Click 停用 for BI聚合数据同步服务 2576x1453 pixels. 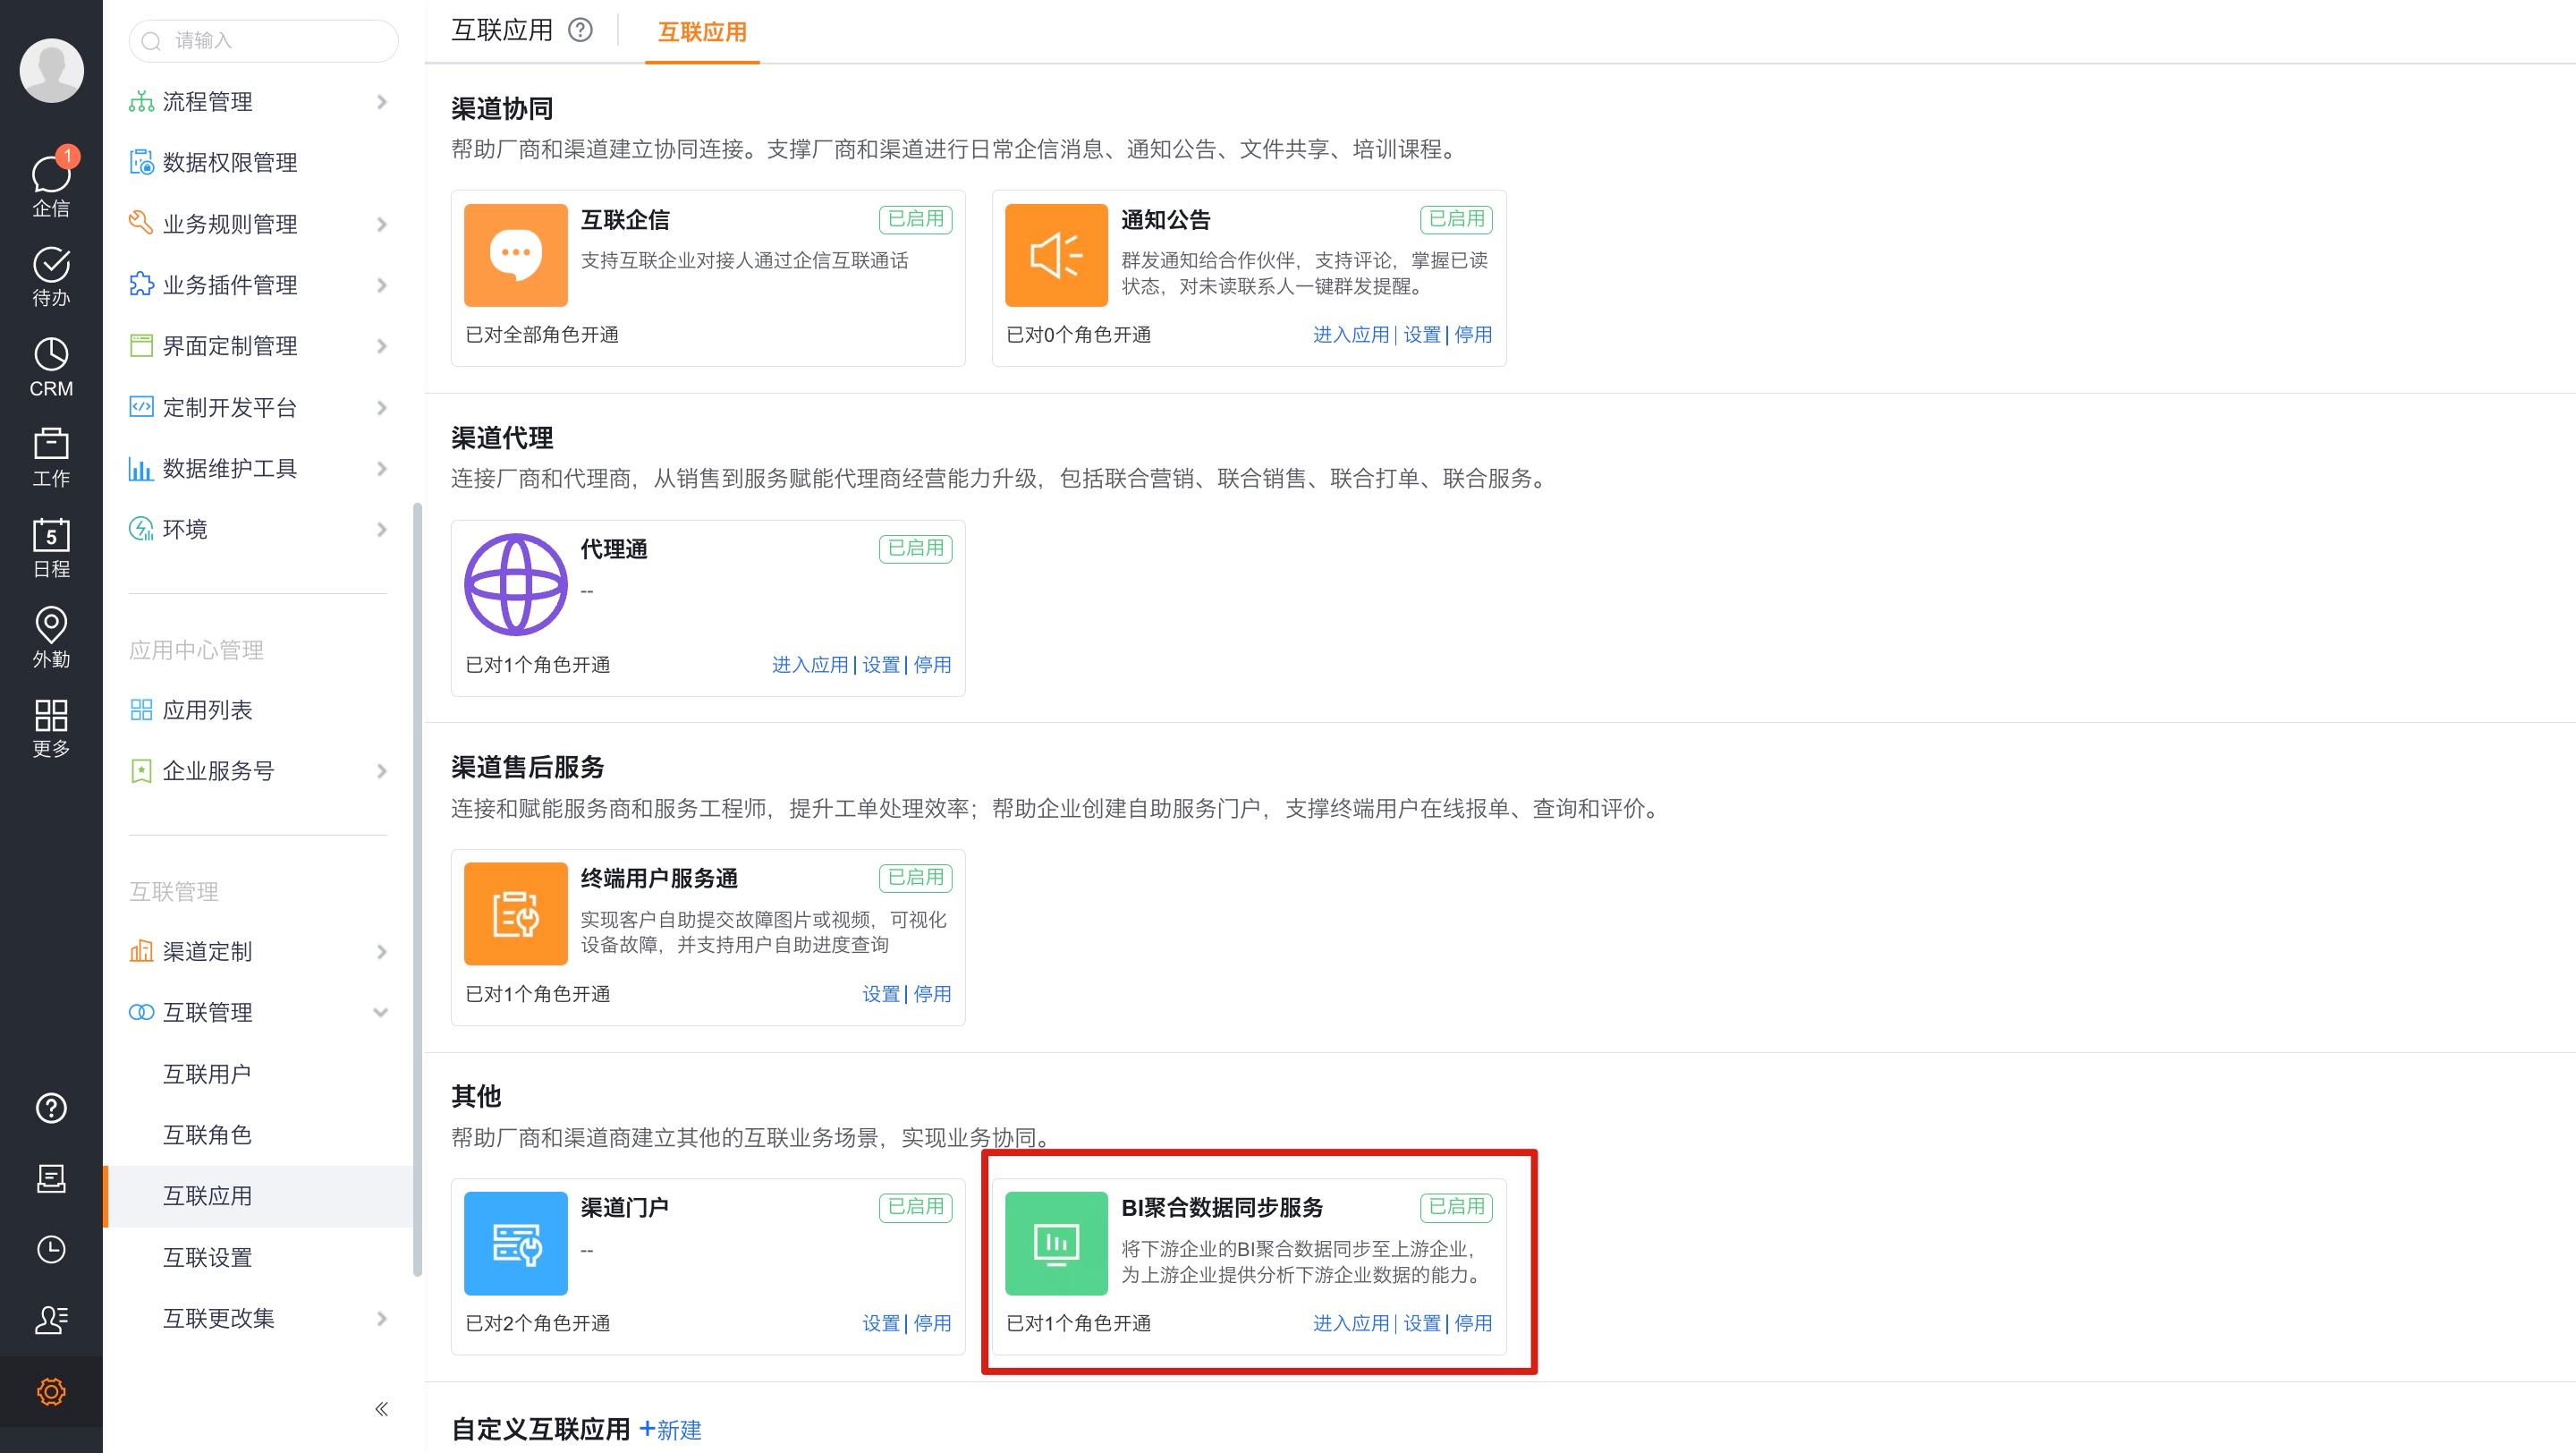(1472, 1322)
